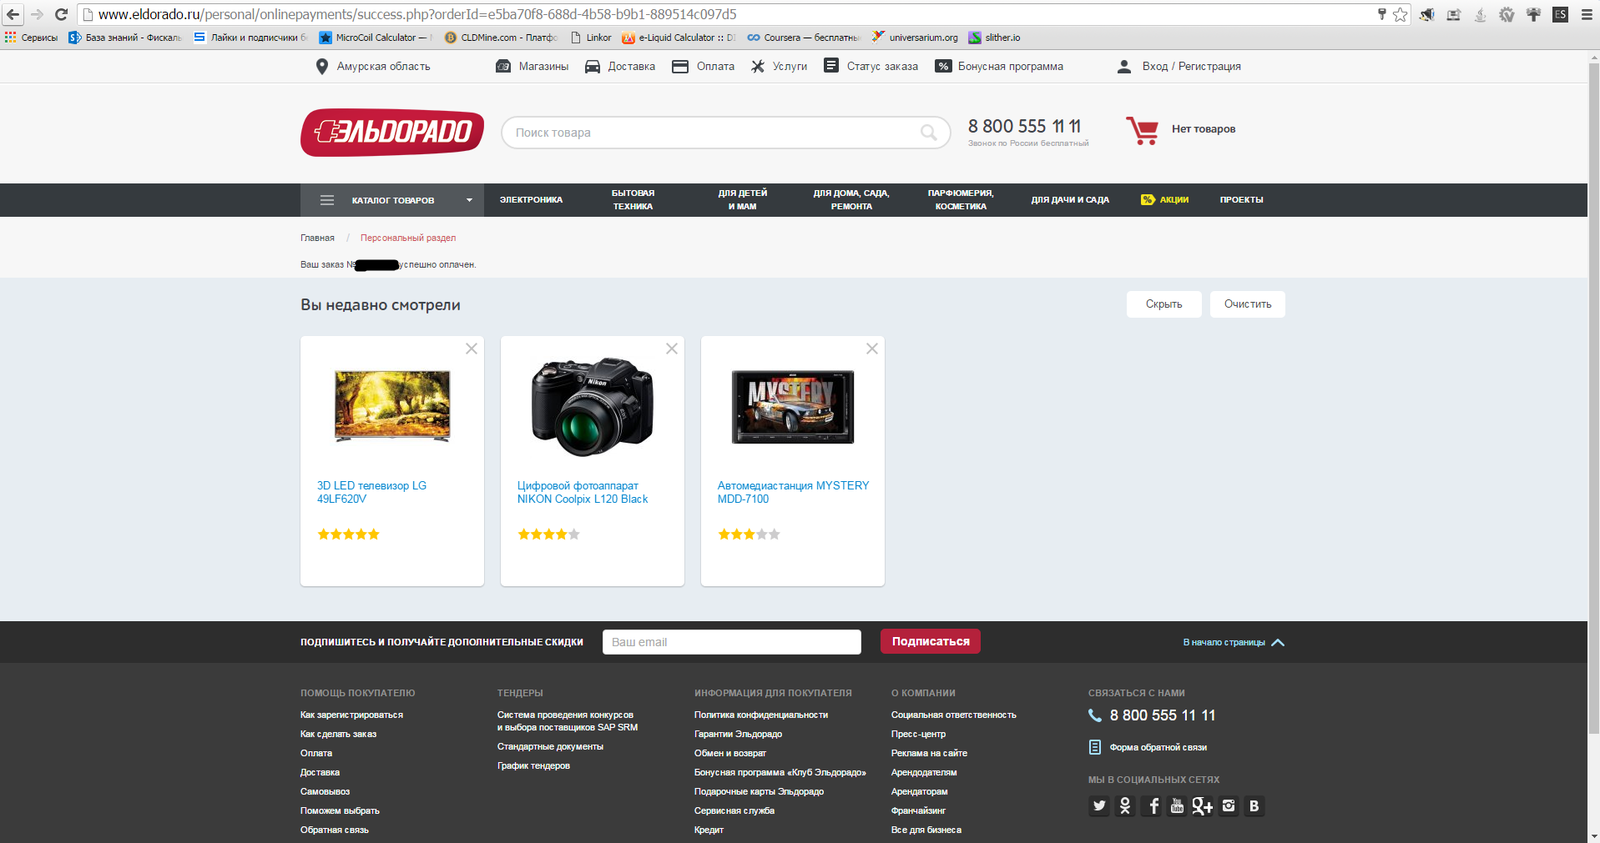Open the Coursera bookmark

click(x=803, y=37)
